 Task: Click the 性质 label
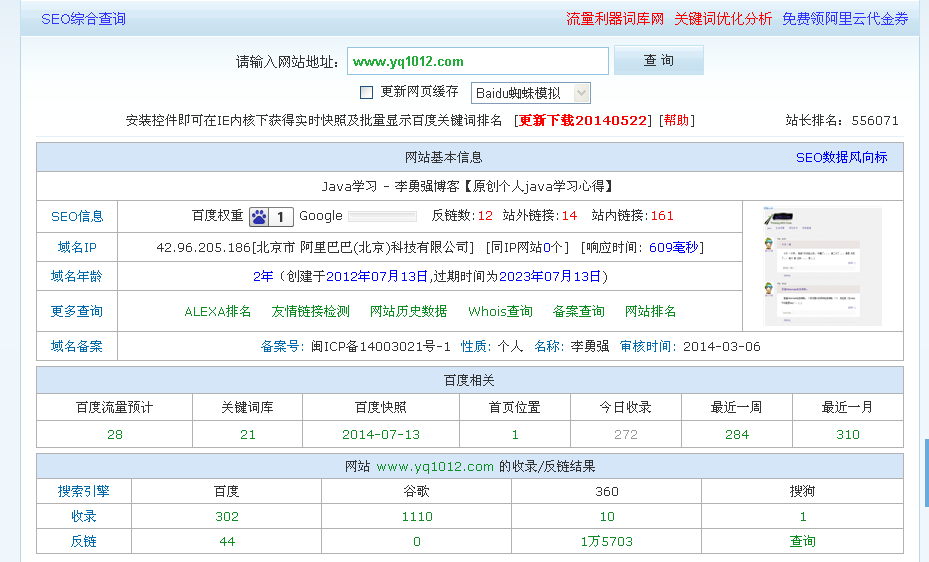[476, 346]
